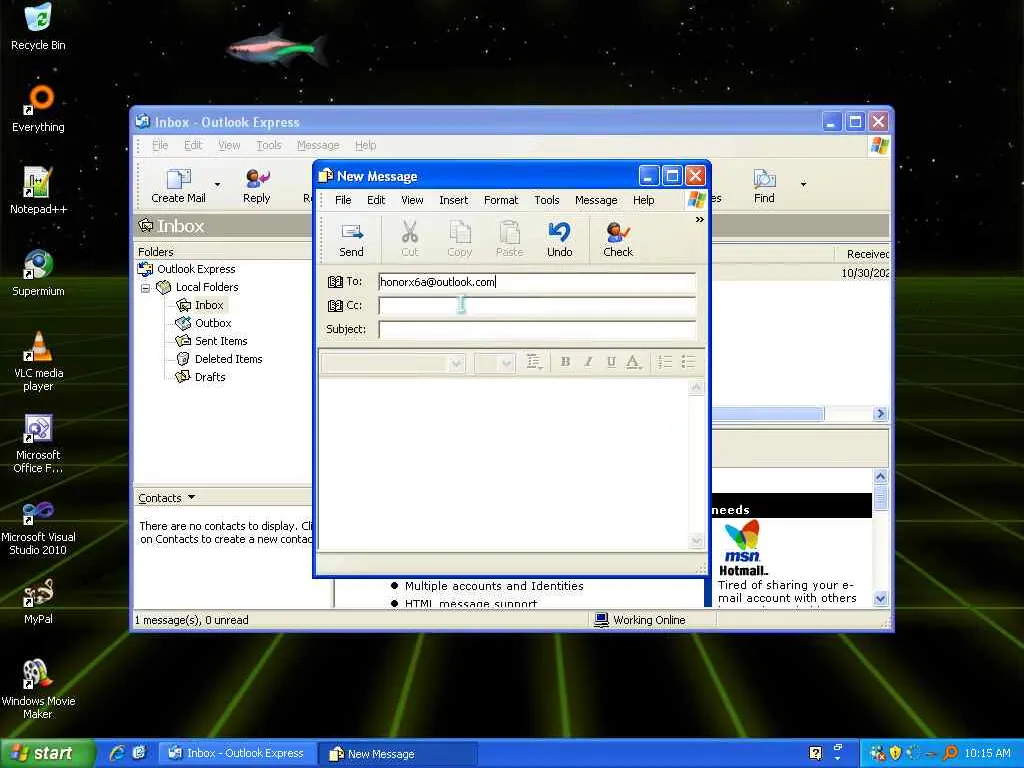The height and width of the screenshot is (768, 1024).
Task: Click message list horizontal scrollbar right arrow
Action: 880,413
